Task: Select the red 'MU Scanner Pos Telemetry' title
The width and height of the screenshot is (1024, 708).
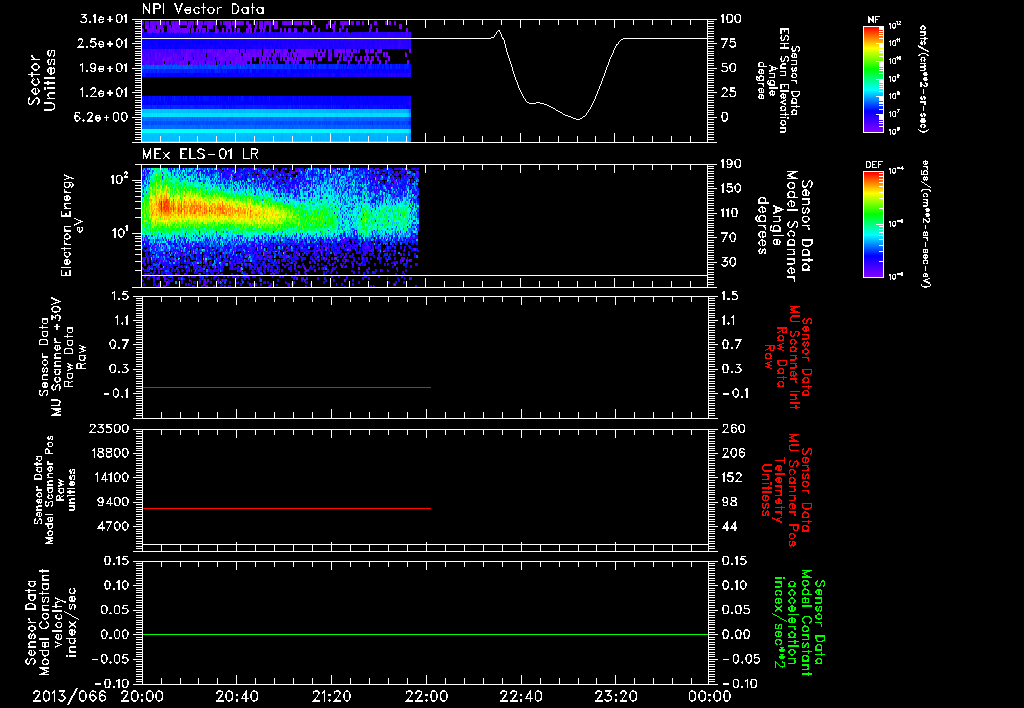Action: (787, 490)
